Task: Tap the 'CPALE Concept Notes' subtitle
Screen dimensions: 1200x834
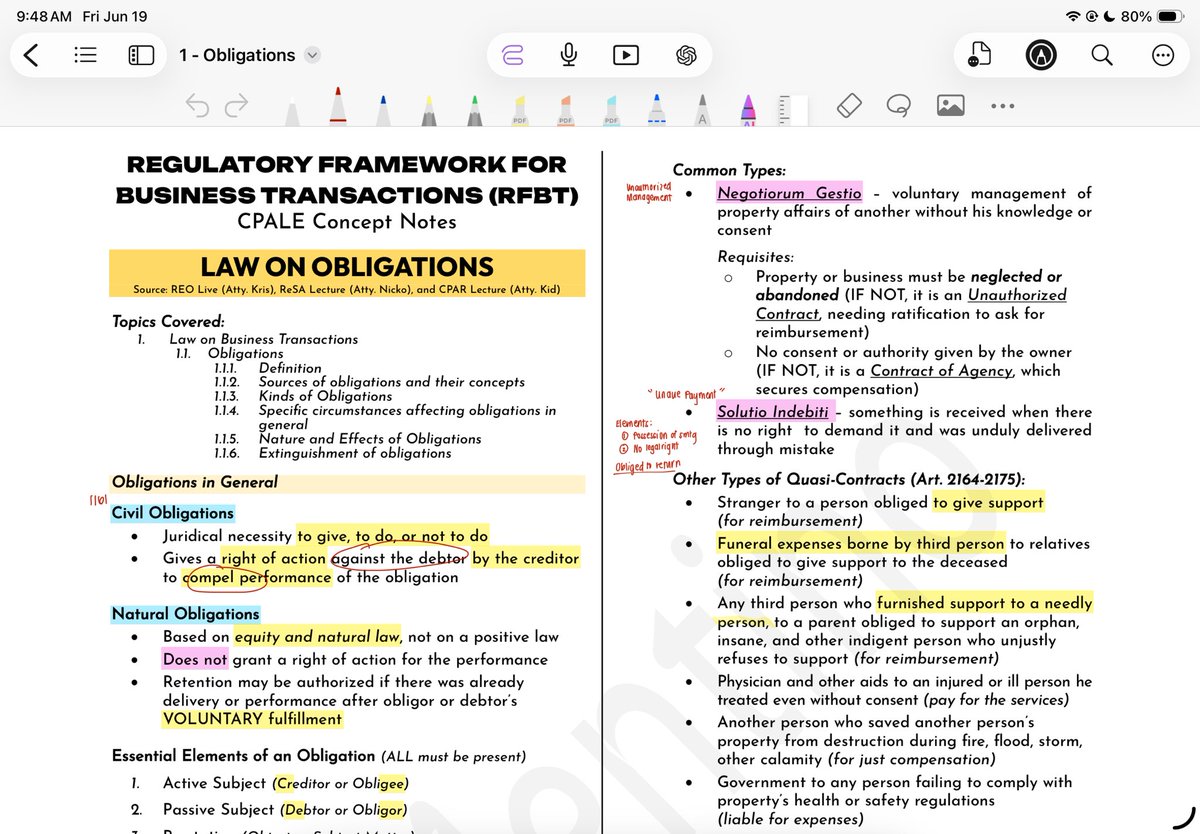Action: 347,222
